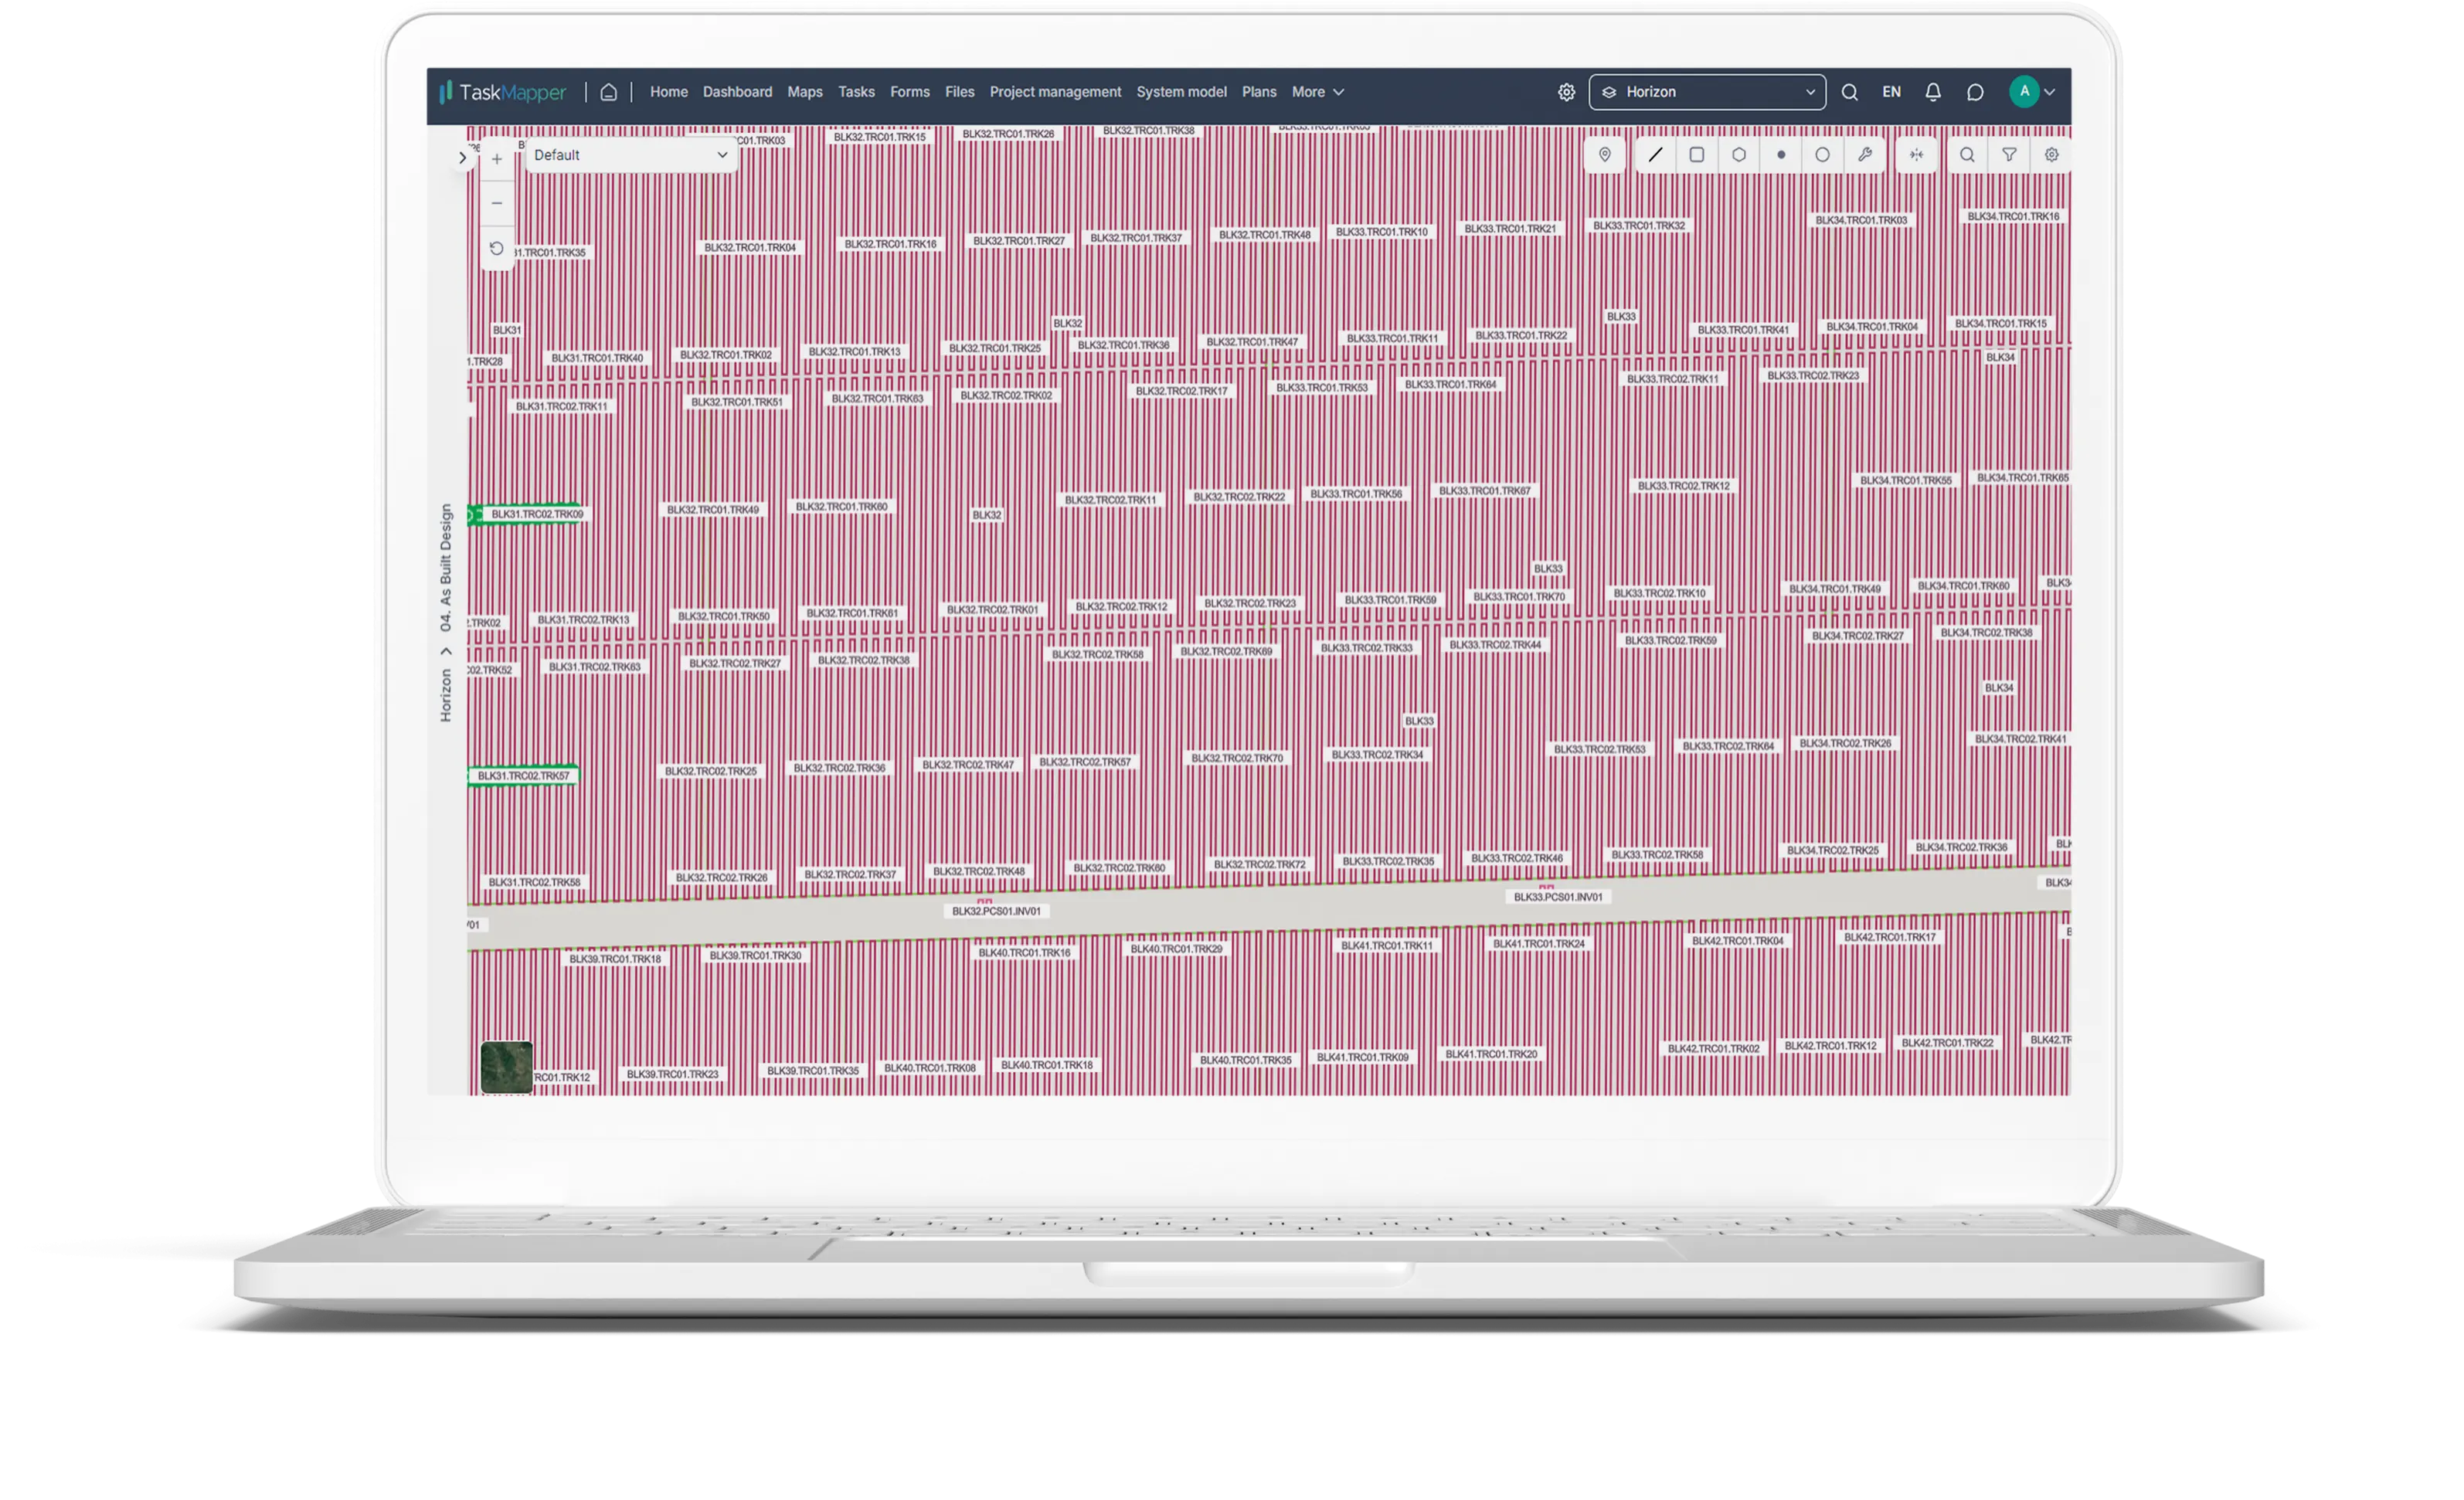The width and height of the screenshot is (2464, 1500).
Task: Open the map search magnifier
Action: coord(1967,155)
